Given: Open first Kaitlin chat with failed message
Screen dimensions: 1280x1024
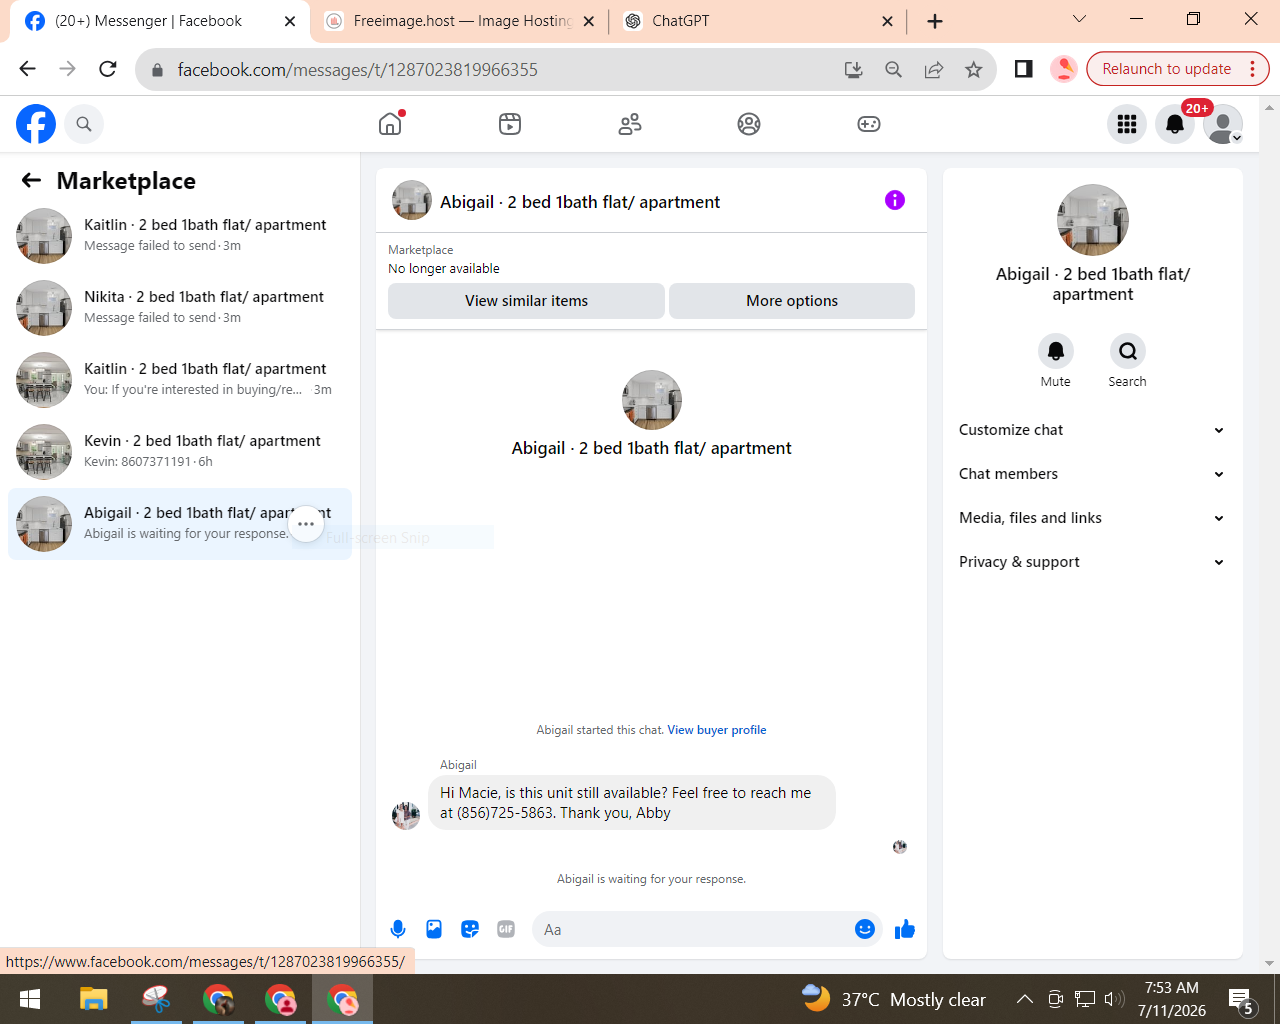Looking at the screenshot, I should click(180, 235).
